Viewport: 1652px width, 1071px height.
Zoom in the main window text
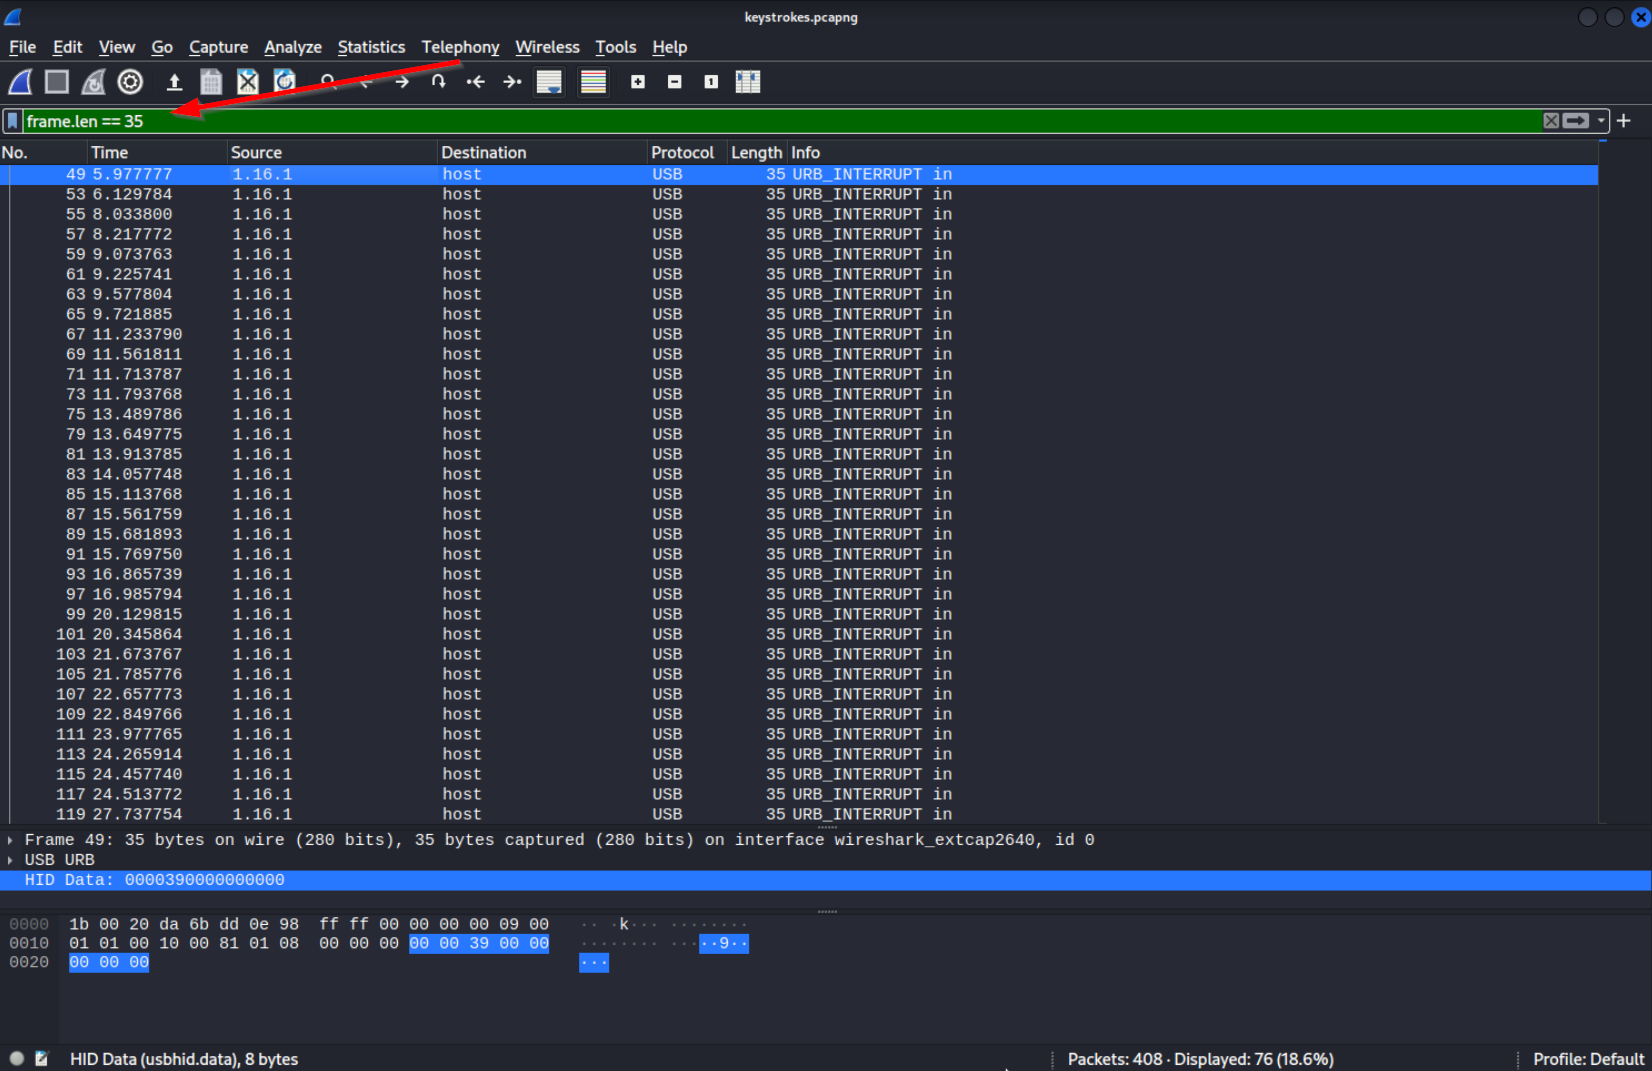pyautogui.click(x=638, y=82)
